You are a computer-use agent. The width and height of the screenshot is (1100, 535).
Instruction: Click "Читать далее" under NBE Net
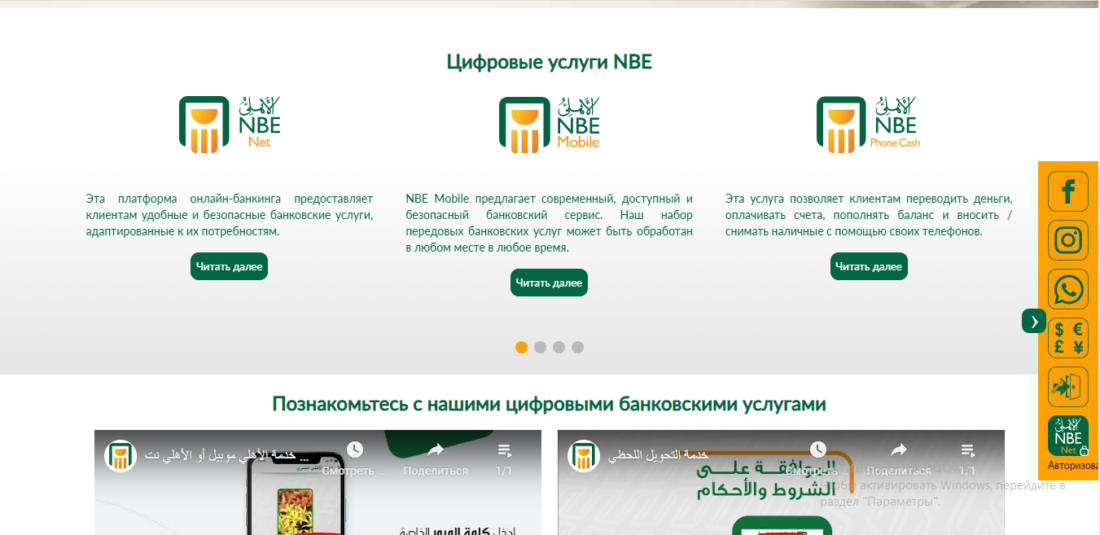(x=229, y=266)
